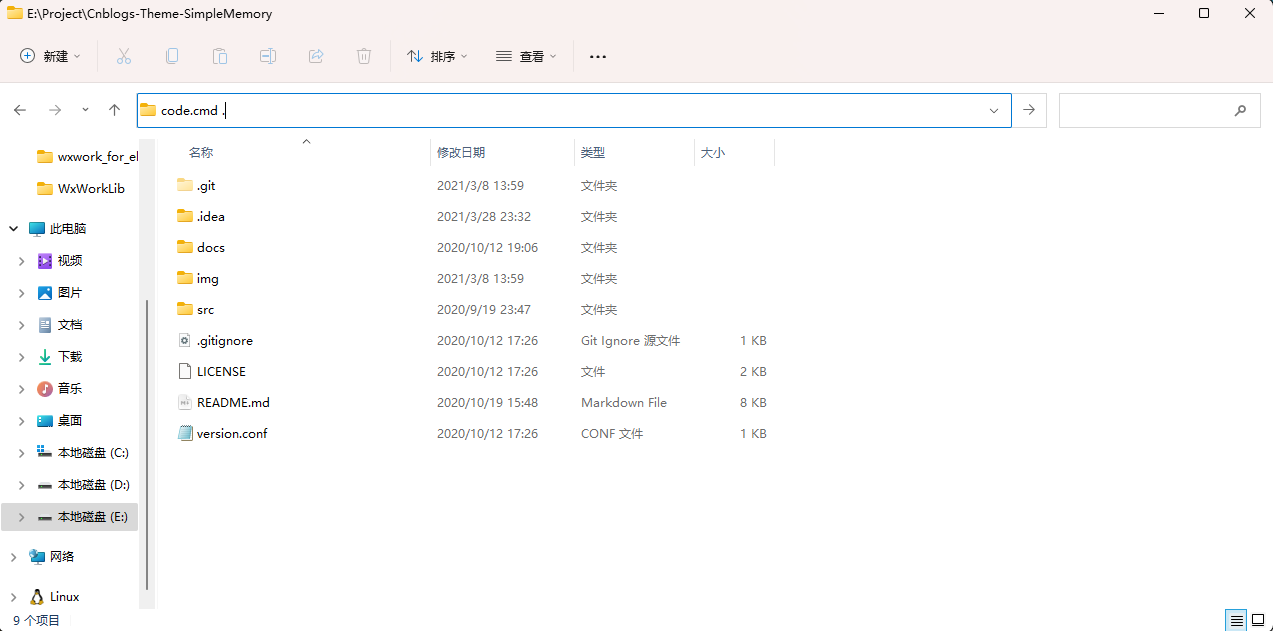Image resolution: width=1273 pixels, height=631 pixels.
Task: Switch to details view icon
Action: tap(1237, 621)
